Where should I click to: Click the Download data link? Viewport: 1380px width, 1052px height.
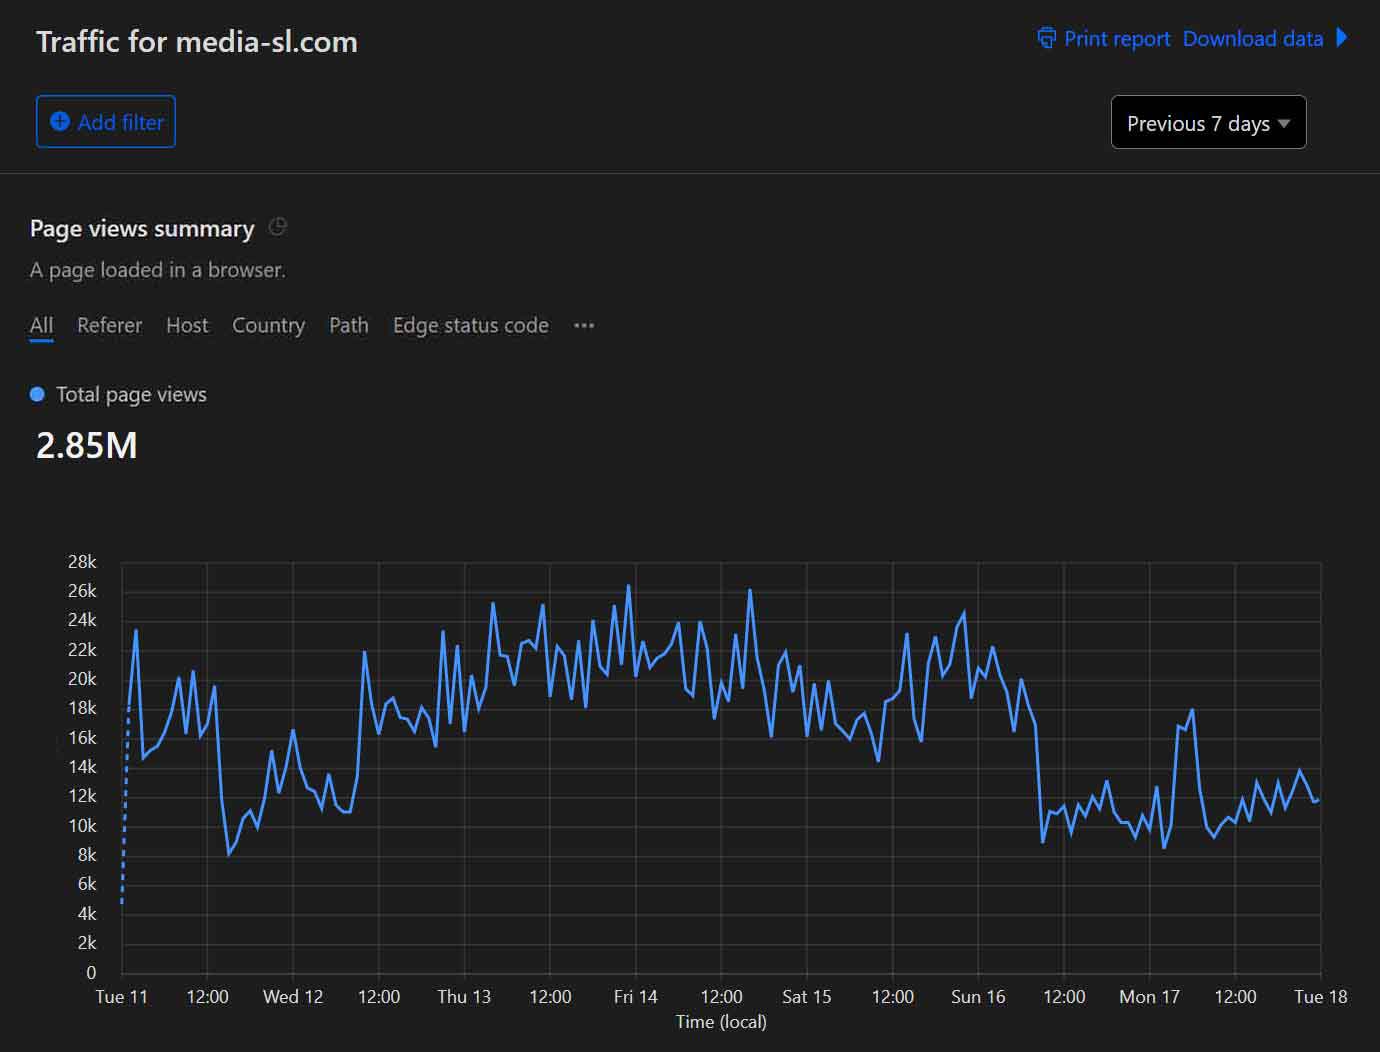1252,39
